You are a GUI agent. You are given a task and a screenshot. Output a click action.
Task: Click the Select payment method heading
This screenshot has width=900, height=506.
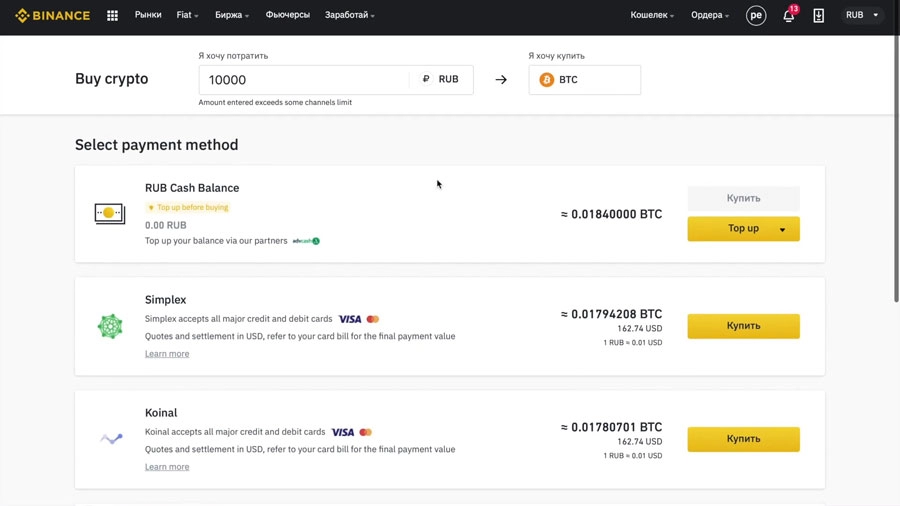[x=157, y=145]
